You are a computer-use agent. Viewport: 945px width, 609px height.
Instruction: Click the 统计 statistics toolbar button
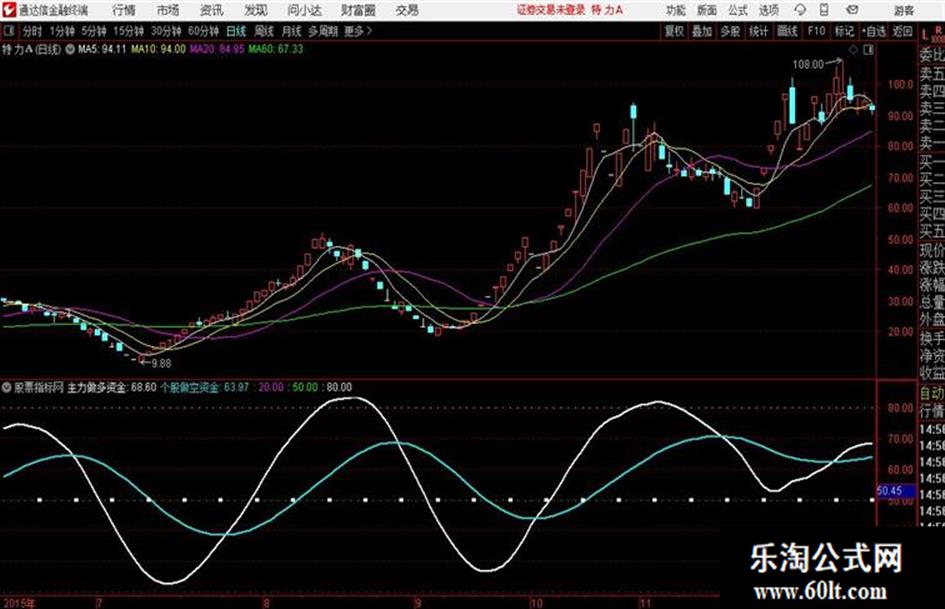(x=759, y=31)
